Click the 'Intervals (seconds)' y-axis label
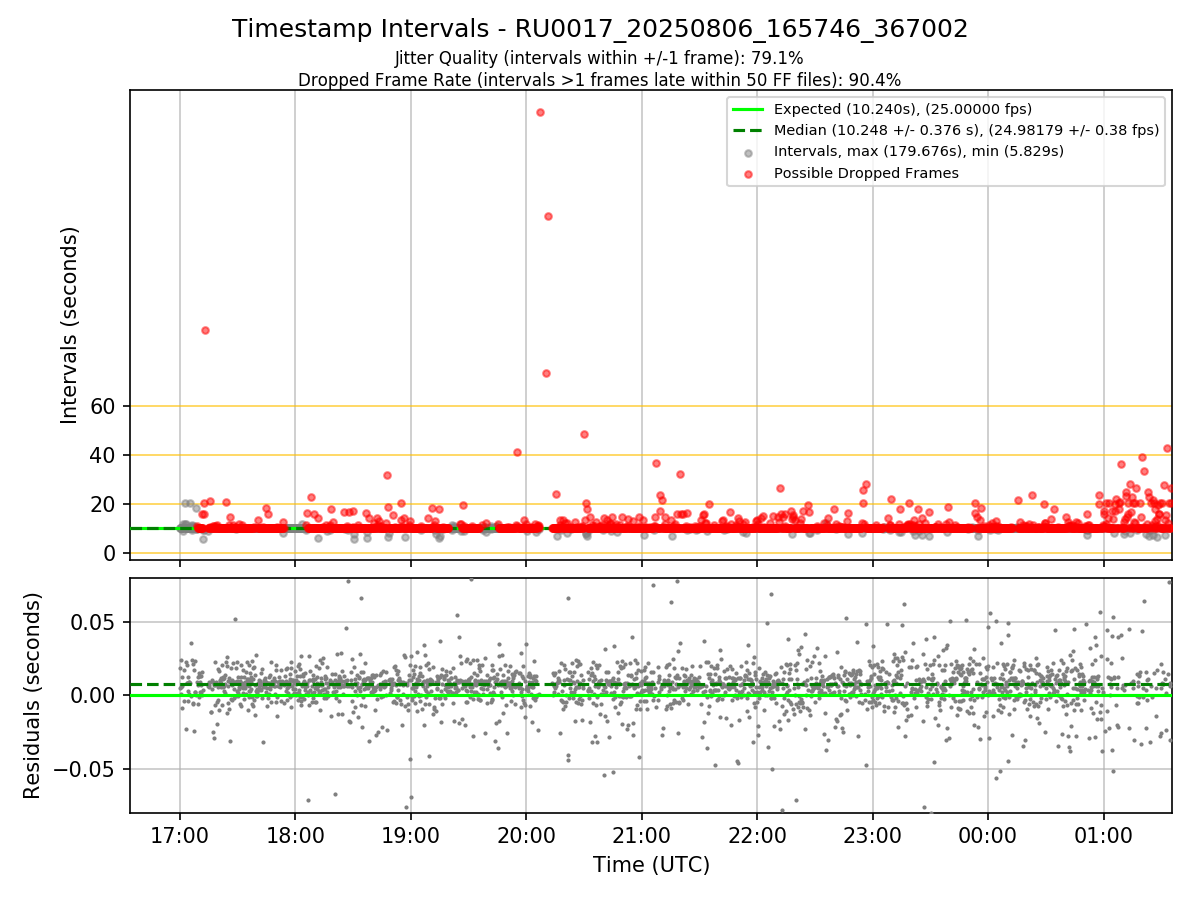Viewport: 1200px width, 900px height. (x=69, y=325)
